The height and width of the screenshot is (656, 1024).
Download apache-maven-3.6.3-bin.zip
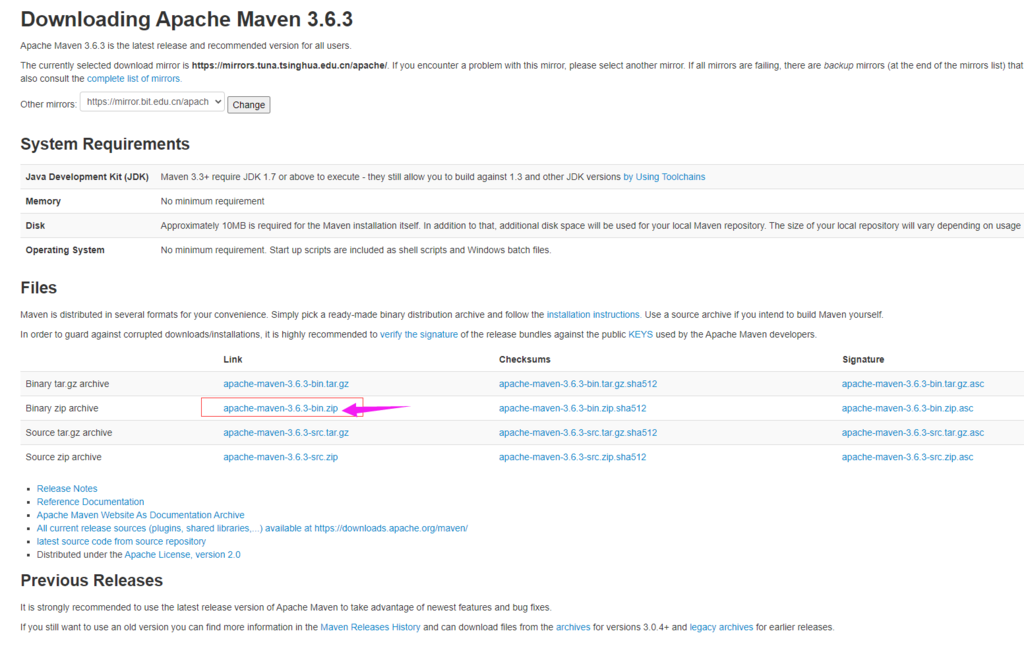281,408
